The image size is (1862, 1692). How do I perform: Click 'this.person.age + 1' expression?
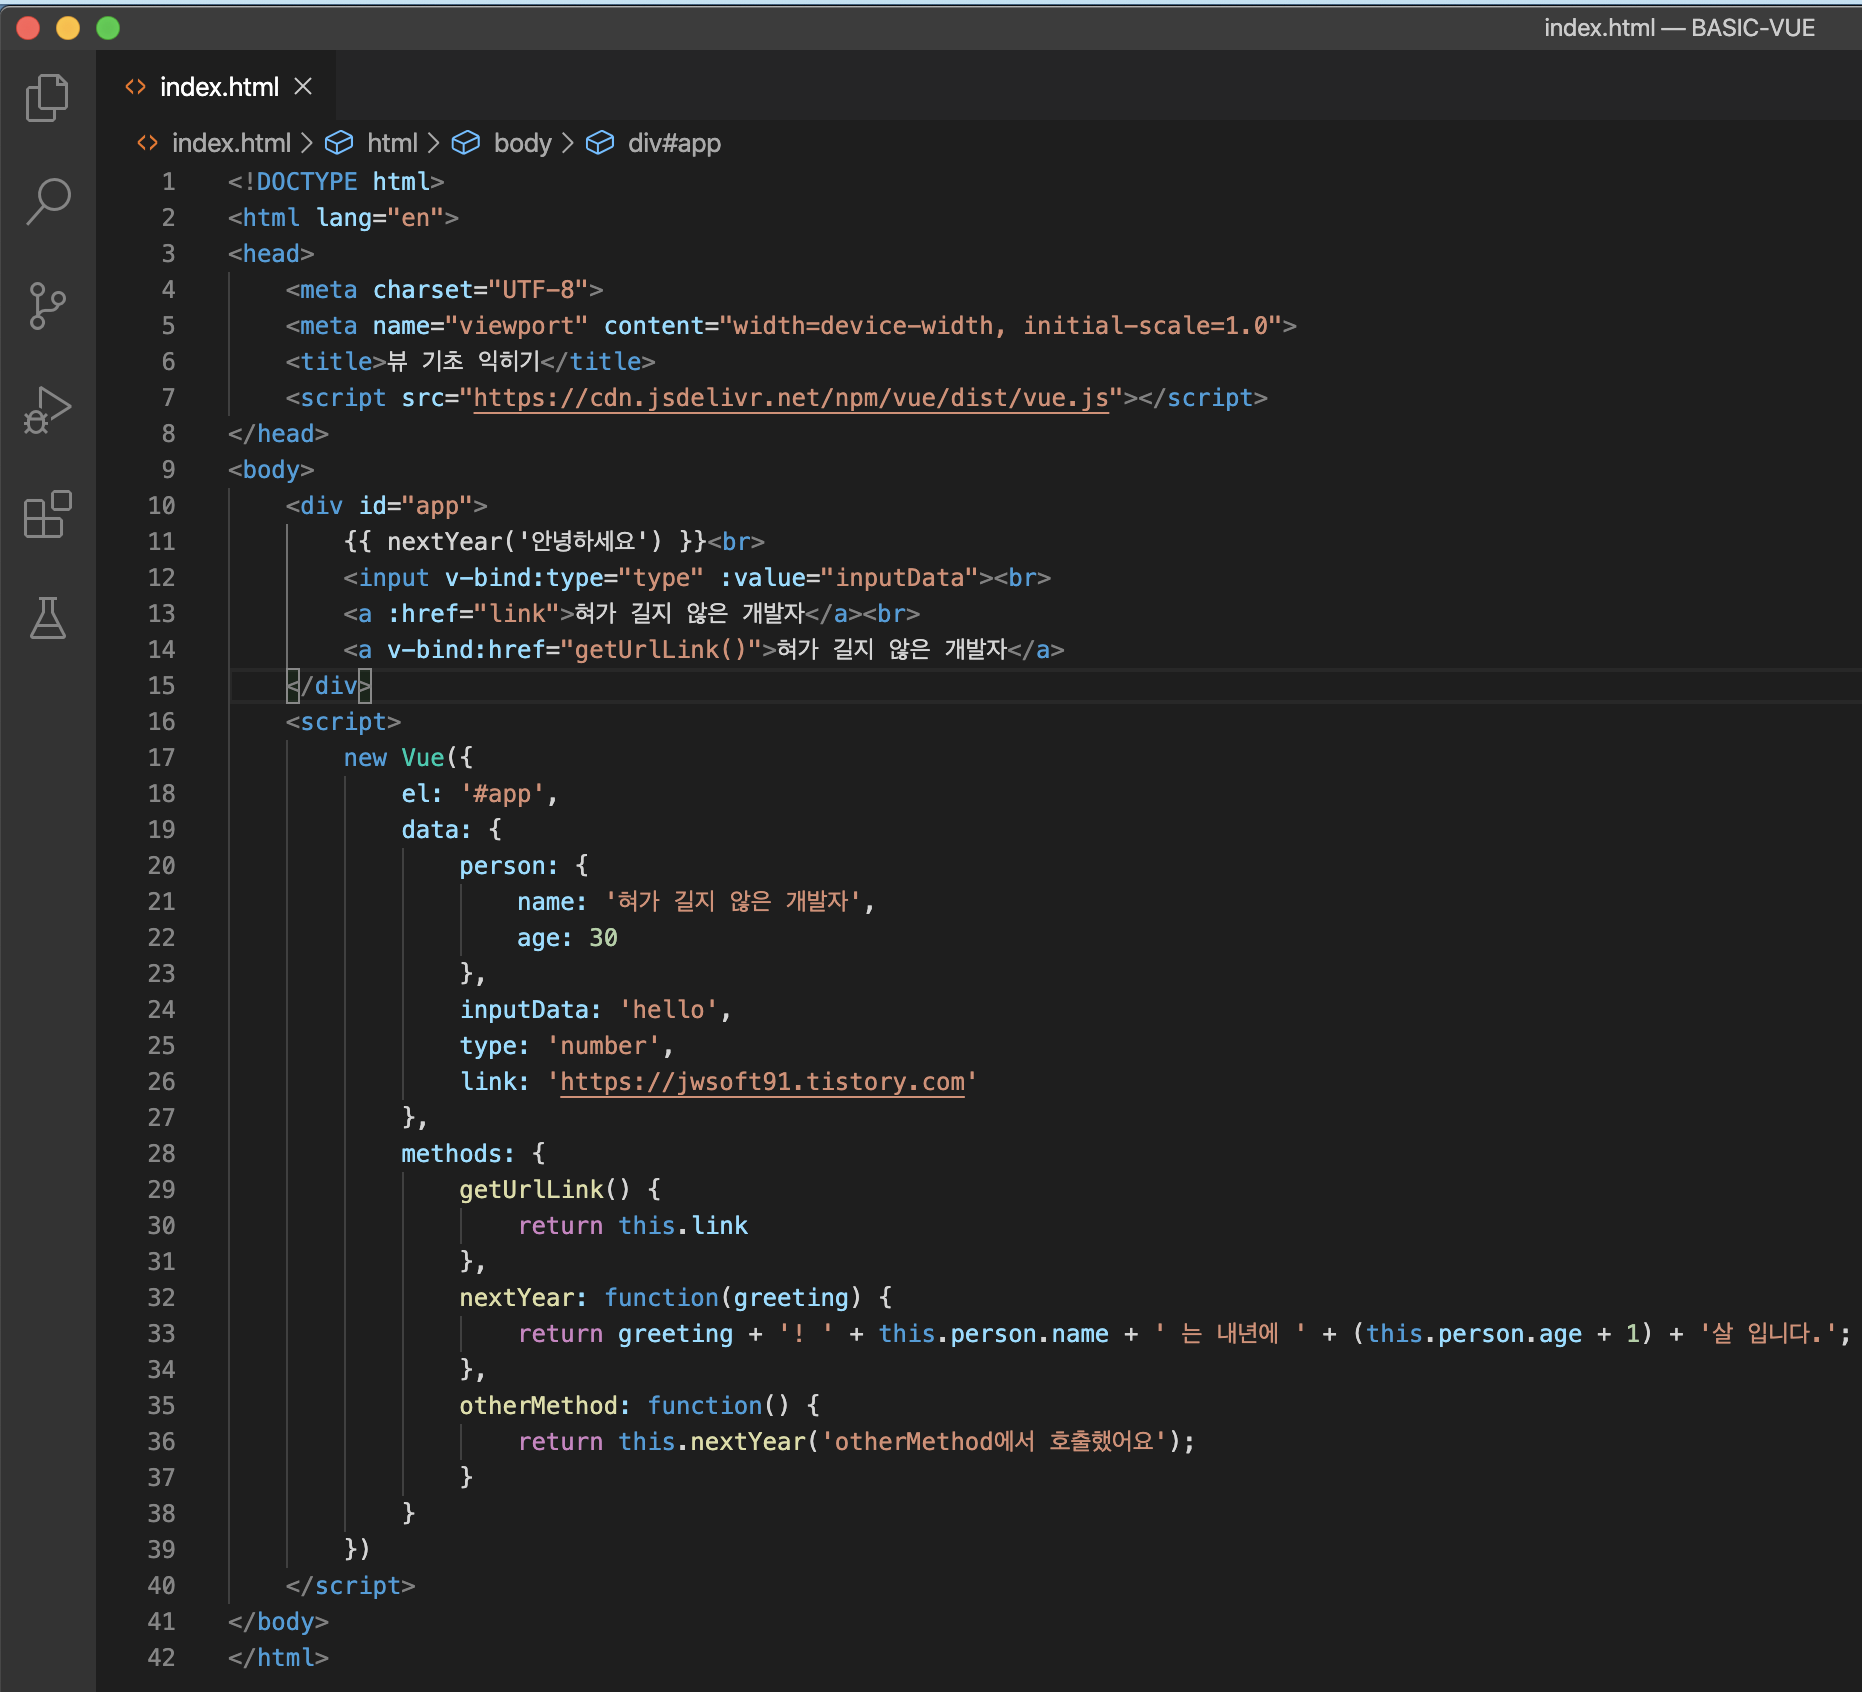coord(1502,1334)
